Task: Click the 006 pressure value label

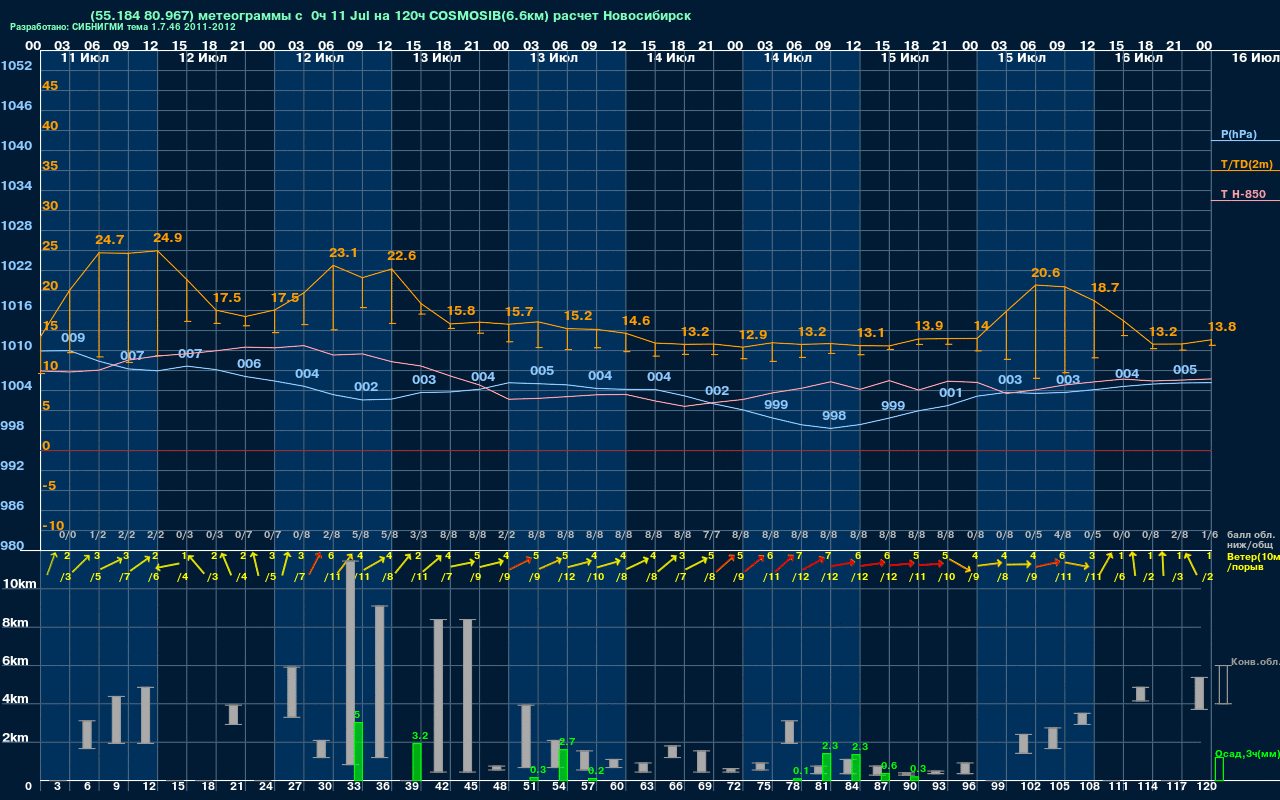Action: pos(249,364)
